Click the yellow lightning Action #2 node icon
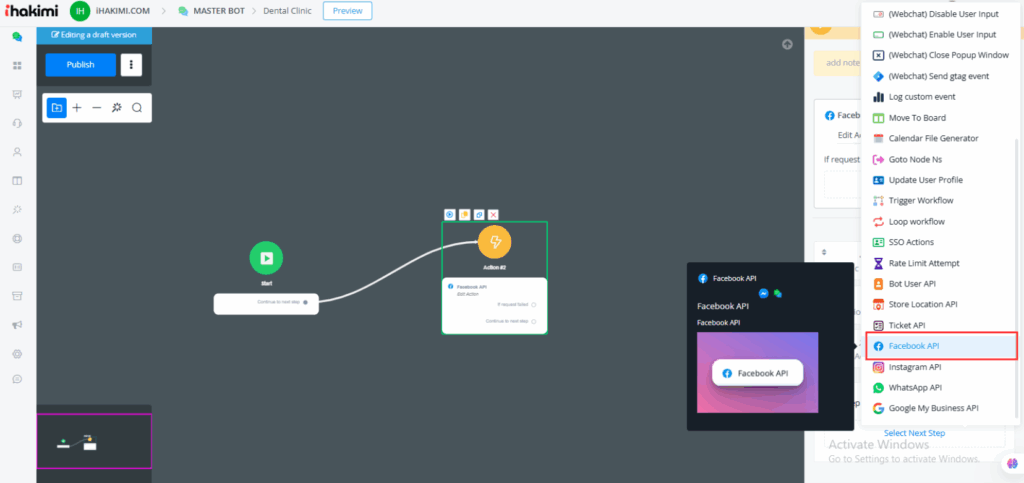Screen dimensions: 1024x483 494,242
